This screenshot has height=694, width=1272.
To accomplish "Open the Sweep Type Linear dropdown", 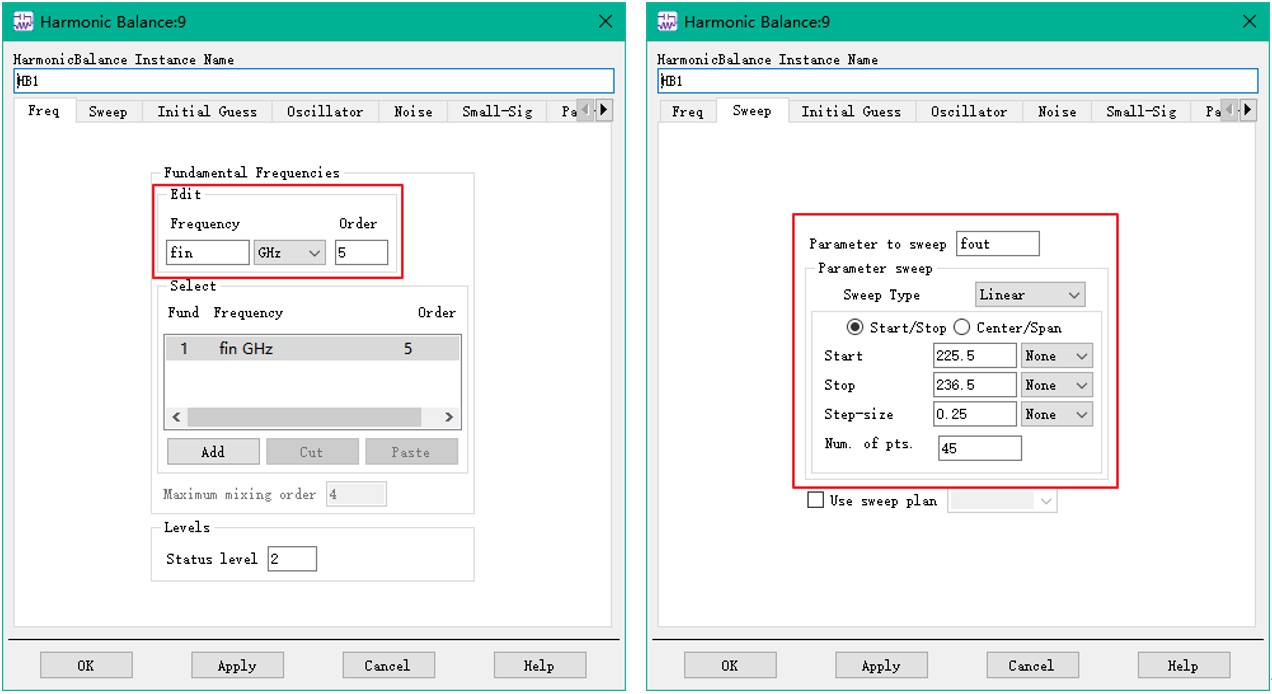I will click(1030, 295).
